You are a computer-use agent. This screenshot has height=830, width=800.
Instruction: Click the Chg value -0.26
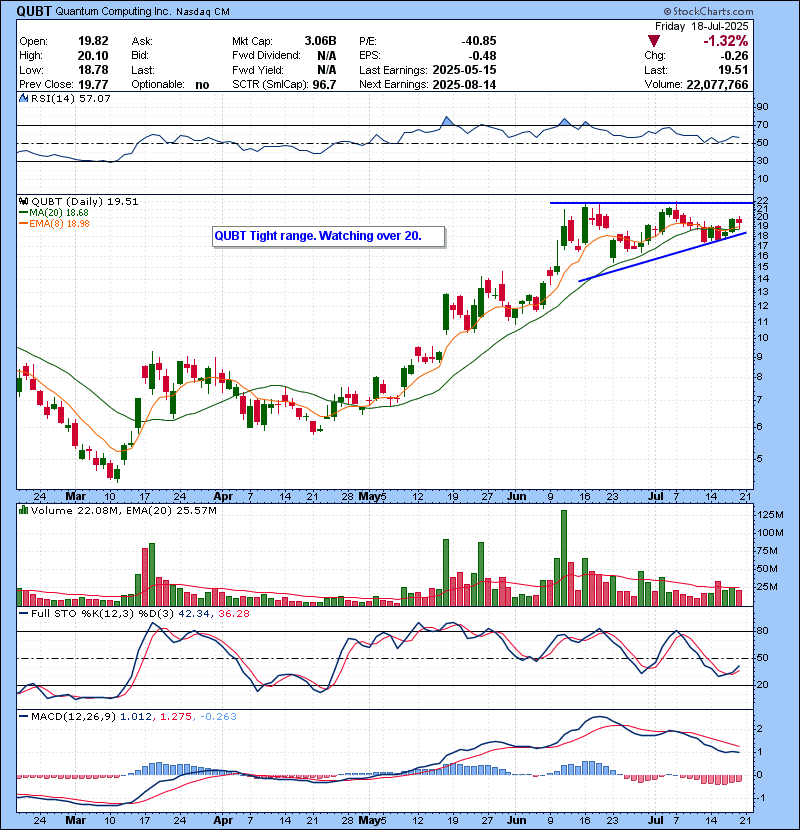coord(734,56)
